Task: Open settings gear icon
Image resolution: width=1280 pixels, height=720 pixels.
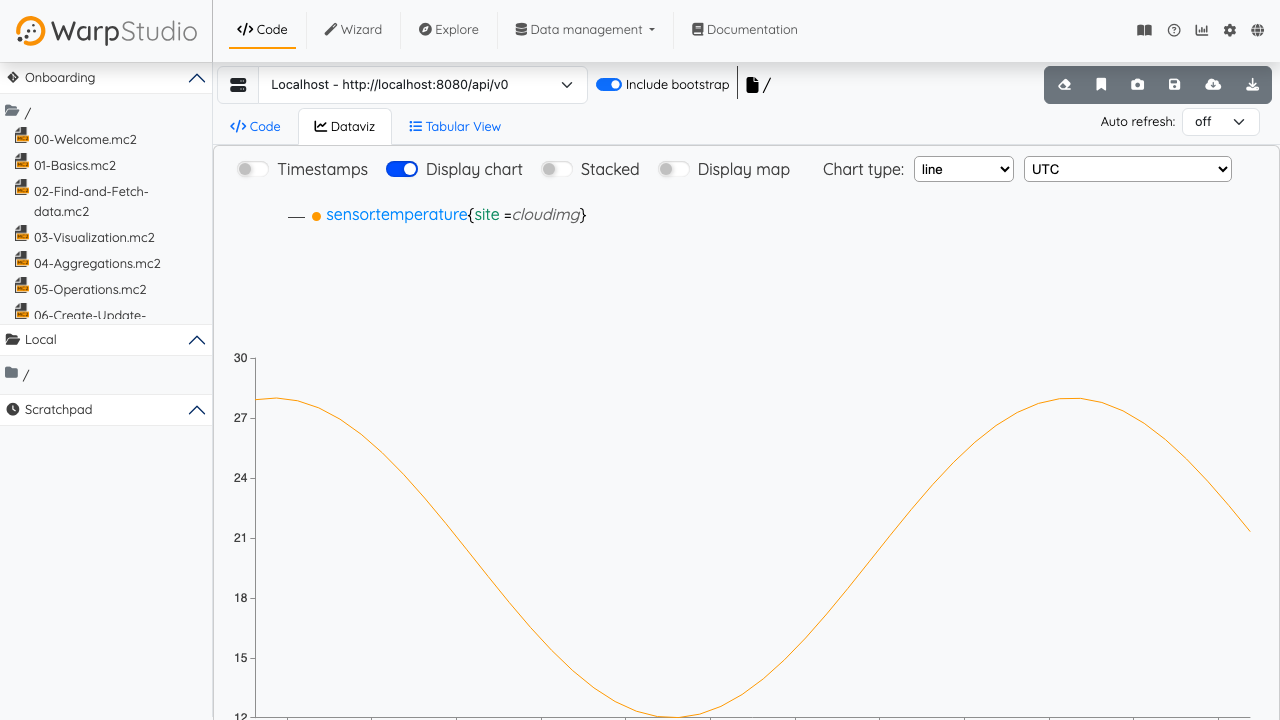Action: pyautogui.click(x=1230, y=30)
